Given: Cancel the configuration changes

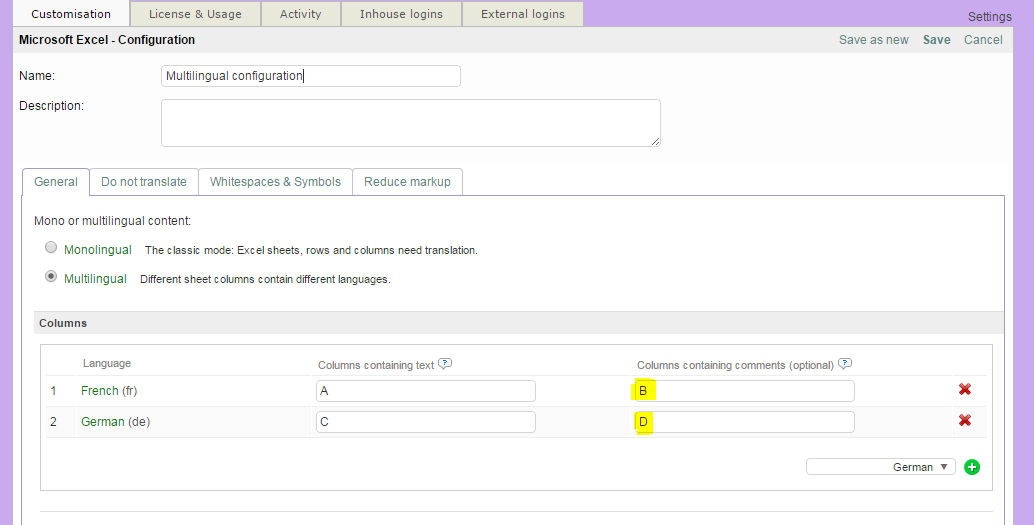Looking at the screenshot, I should coord(983,40).
